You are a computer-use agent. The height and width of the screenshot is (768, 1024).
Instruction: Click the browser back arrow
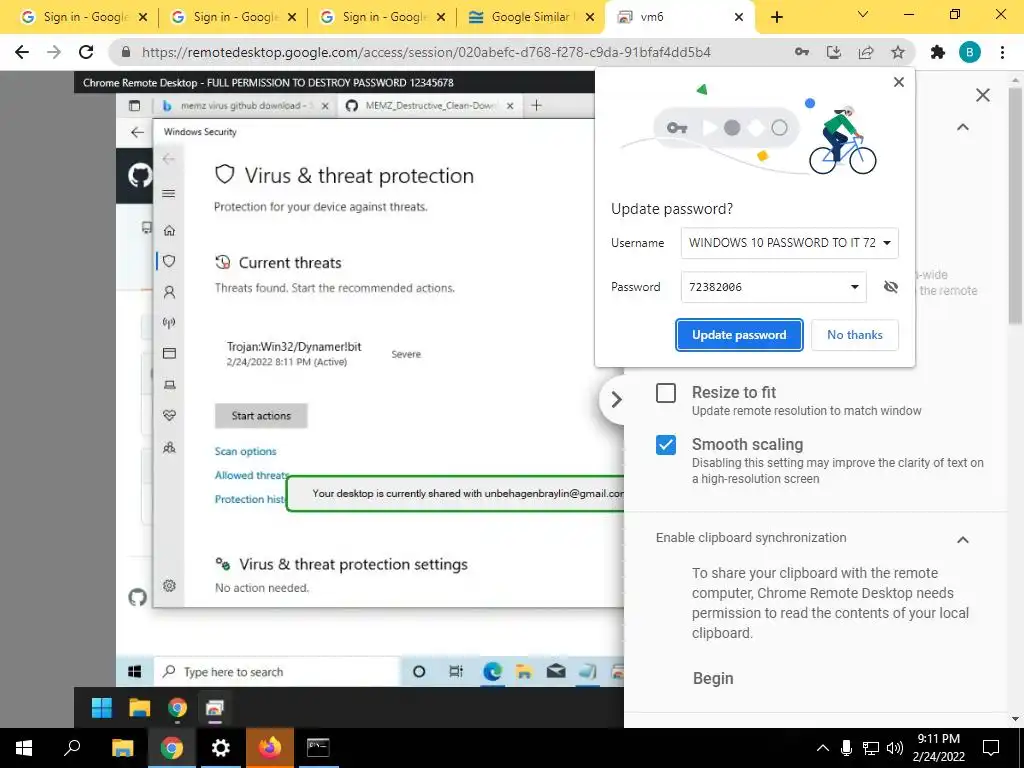click(x=22, y=52)
